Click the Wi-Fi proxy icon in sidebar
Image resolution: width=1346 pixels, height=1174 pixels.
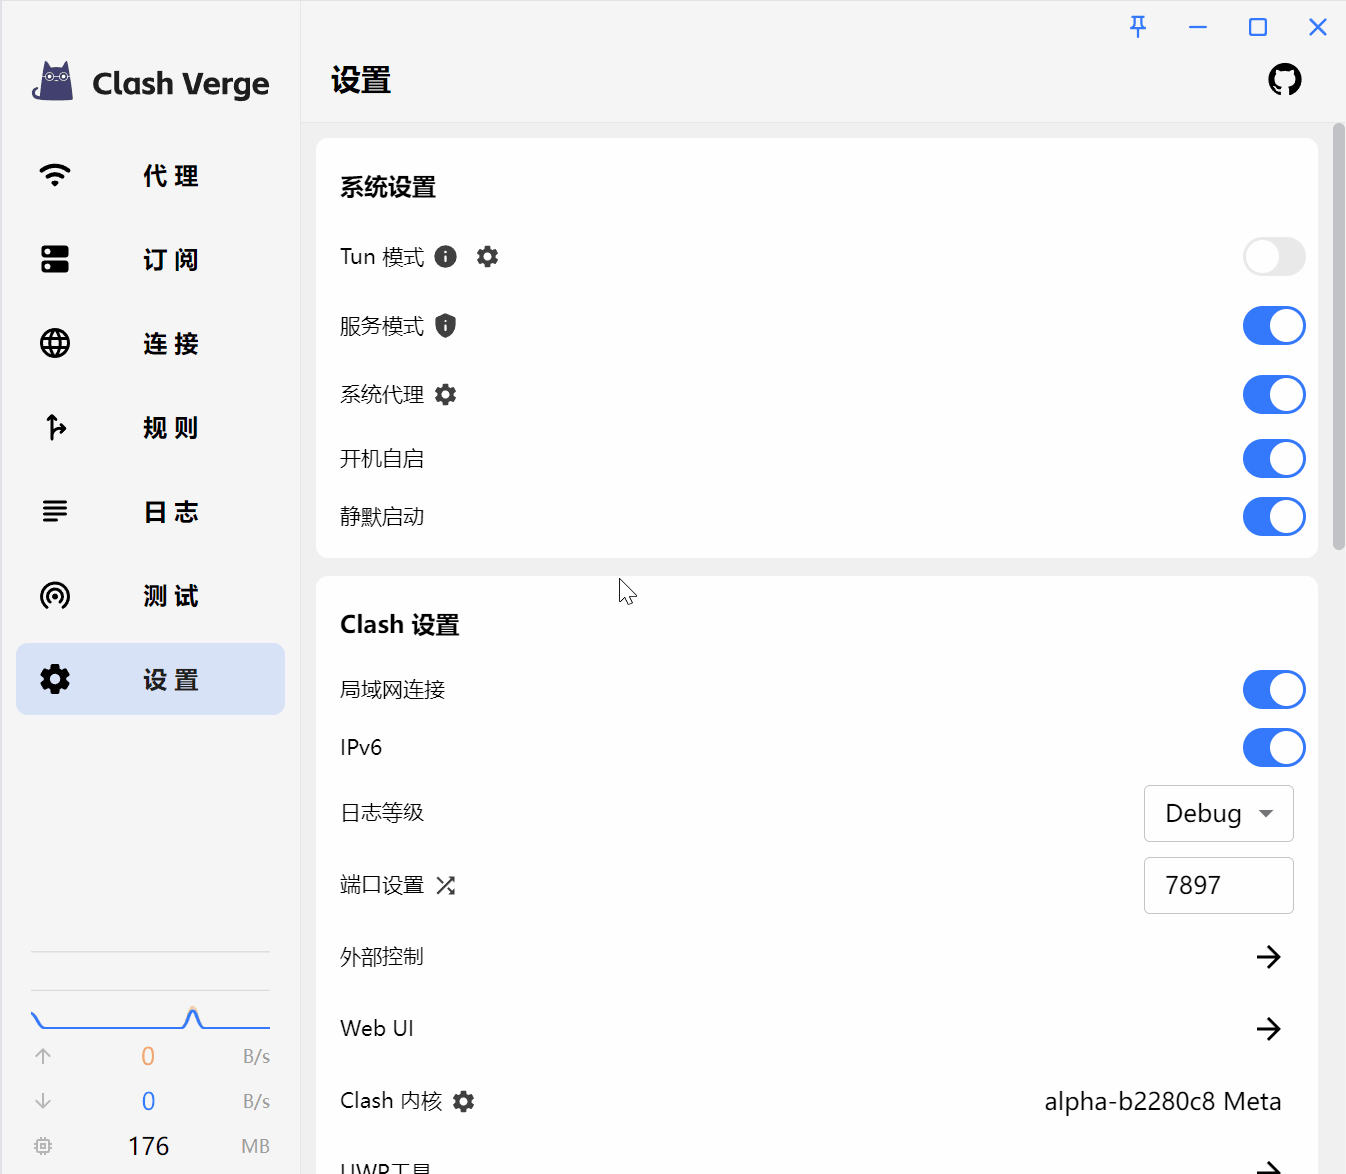55,175
